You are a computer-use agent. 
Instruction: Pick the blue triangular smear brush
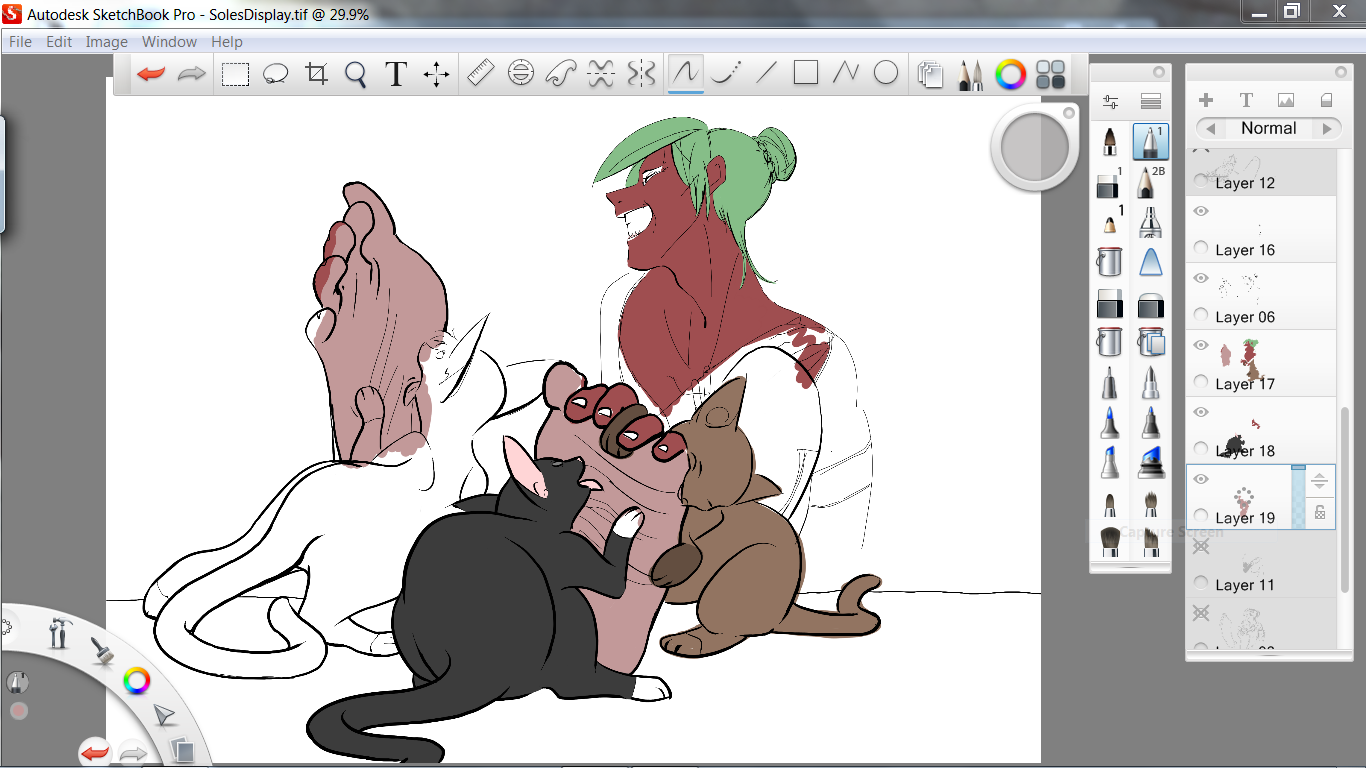(1151, 262)
